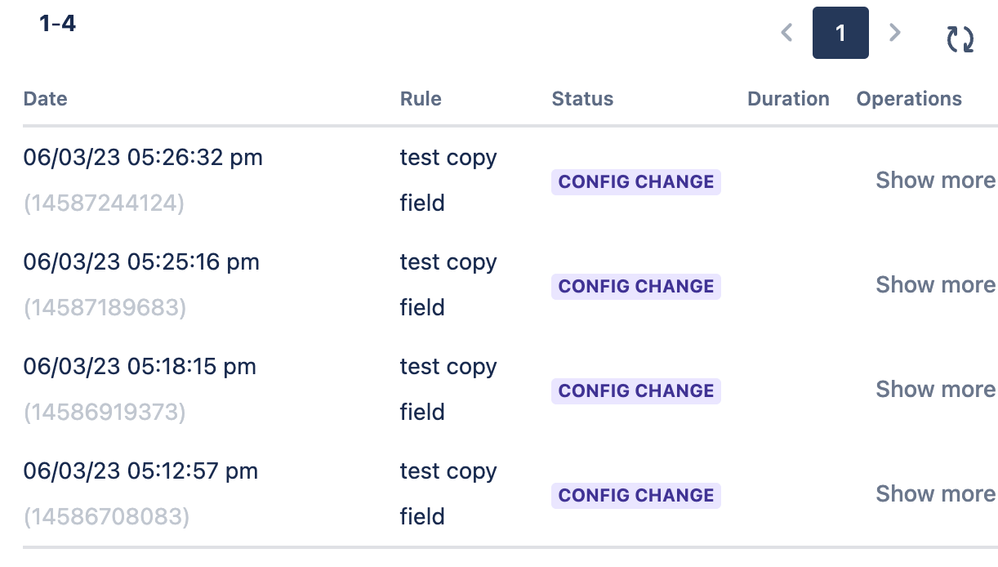This screenshot has height=567, width=998.
Task: Click the Duration column header
Action: point(788,99)
